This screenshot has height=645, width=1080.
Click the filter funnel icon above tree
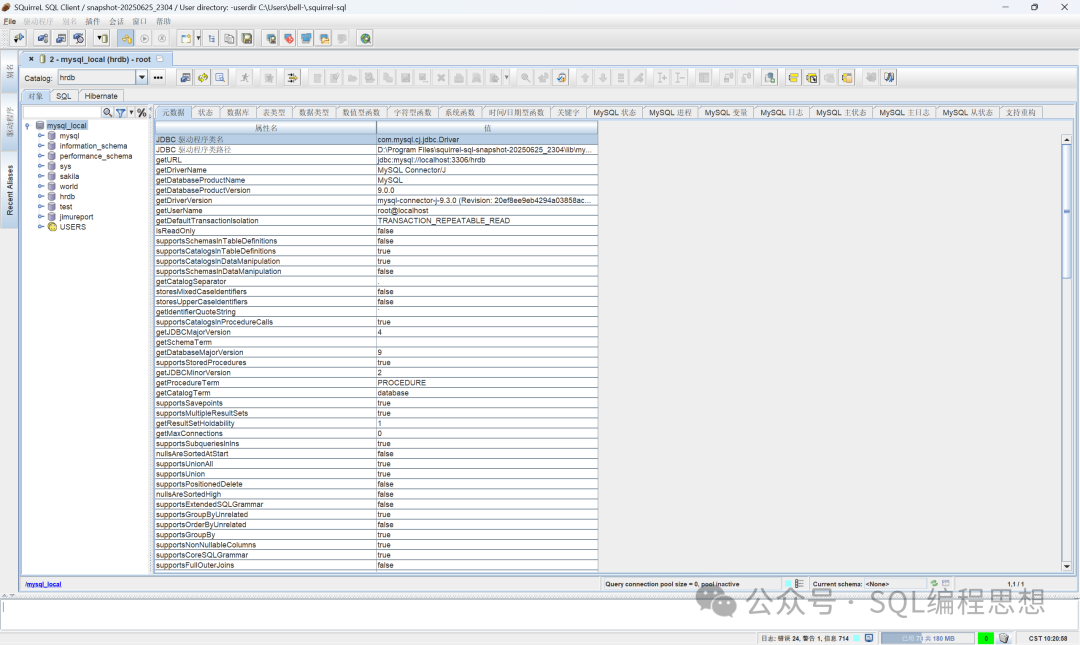tap(121, 113)
